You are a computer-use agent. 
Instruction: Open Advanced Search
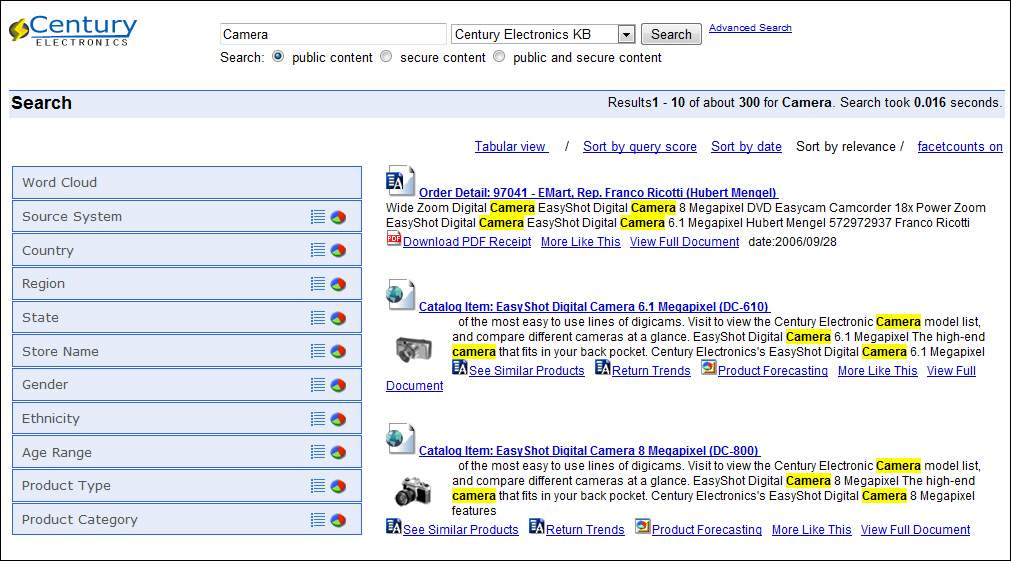(750, 28)
